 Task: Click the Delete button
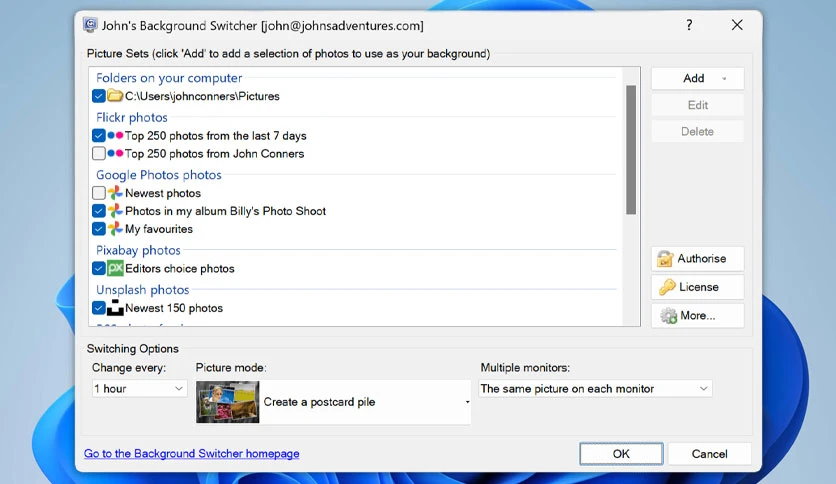[697, 132]
